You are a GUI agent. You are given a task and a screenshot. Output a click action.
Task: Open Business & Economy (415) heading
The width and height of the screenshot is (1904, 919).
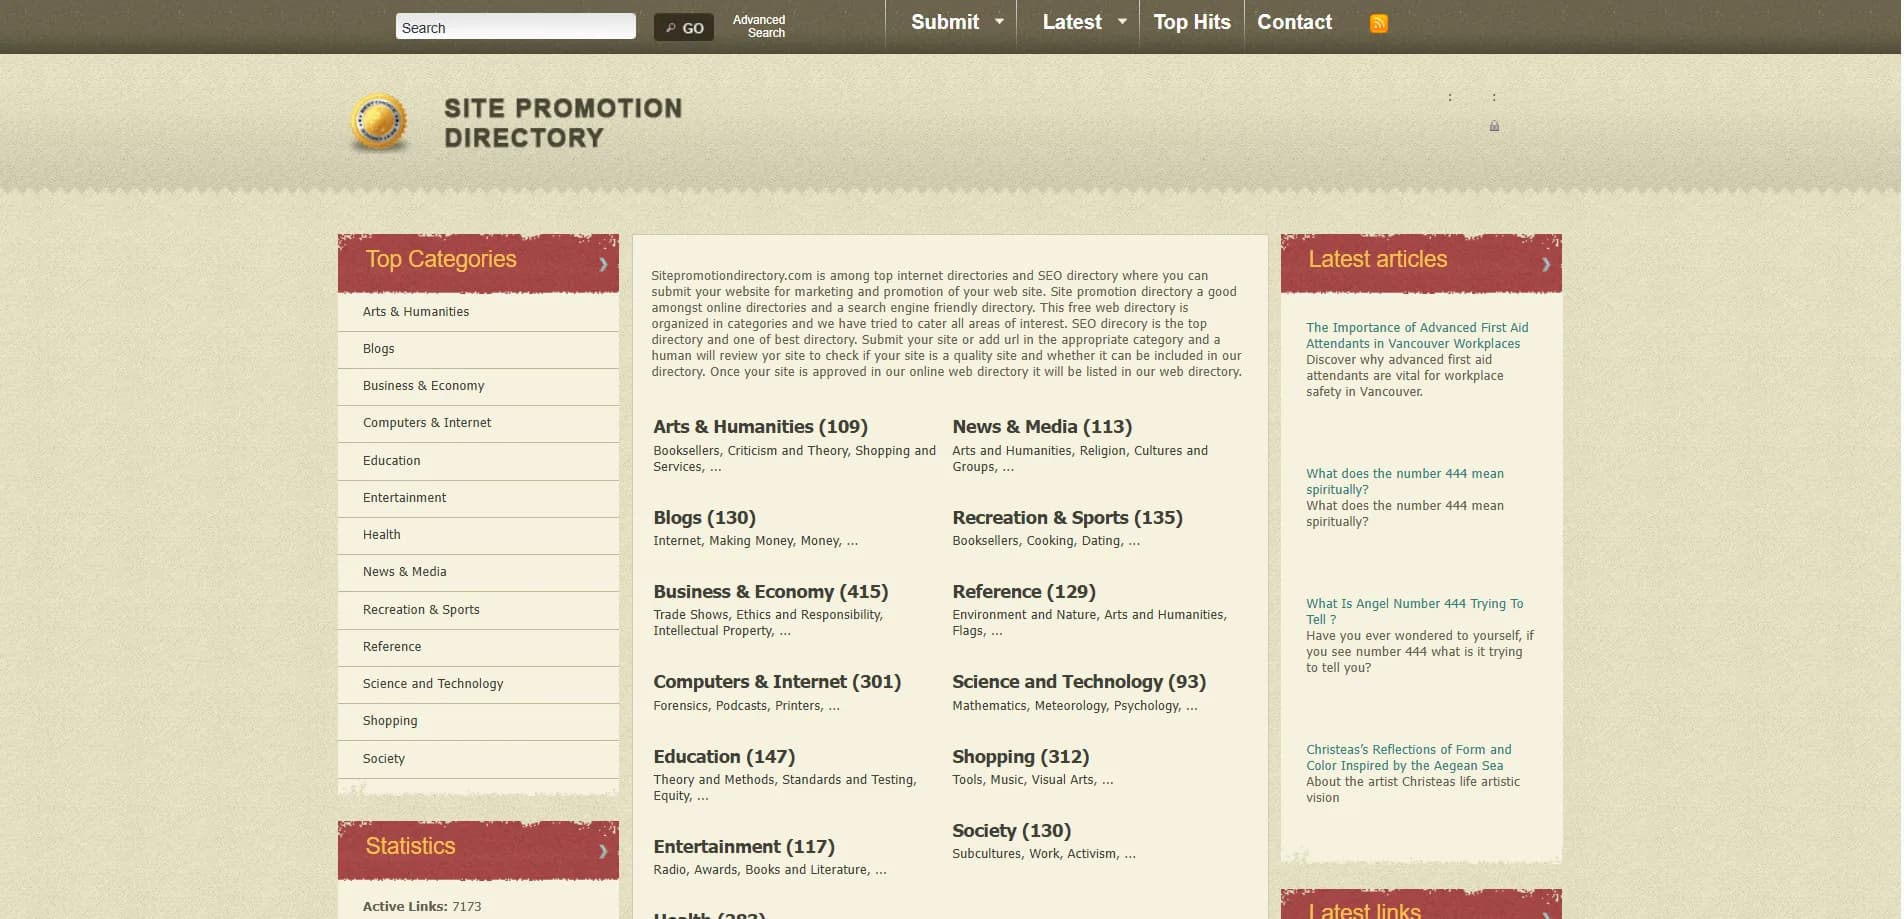[x=771, y=592]
